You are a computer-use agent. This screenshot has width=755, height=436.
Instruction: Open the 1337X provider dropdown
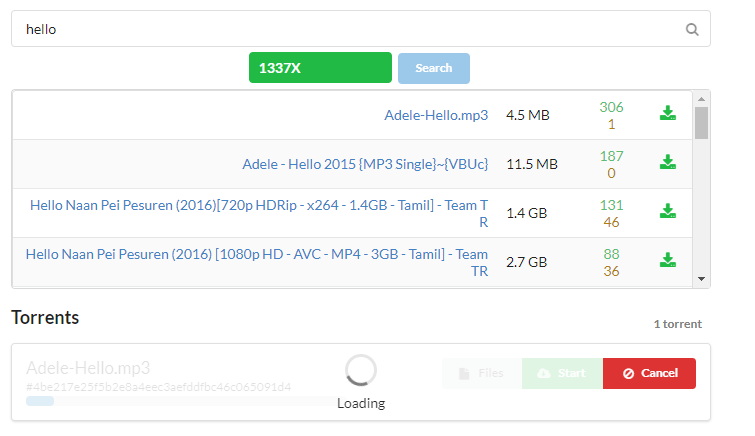320,68
